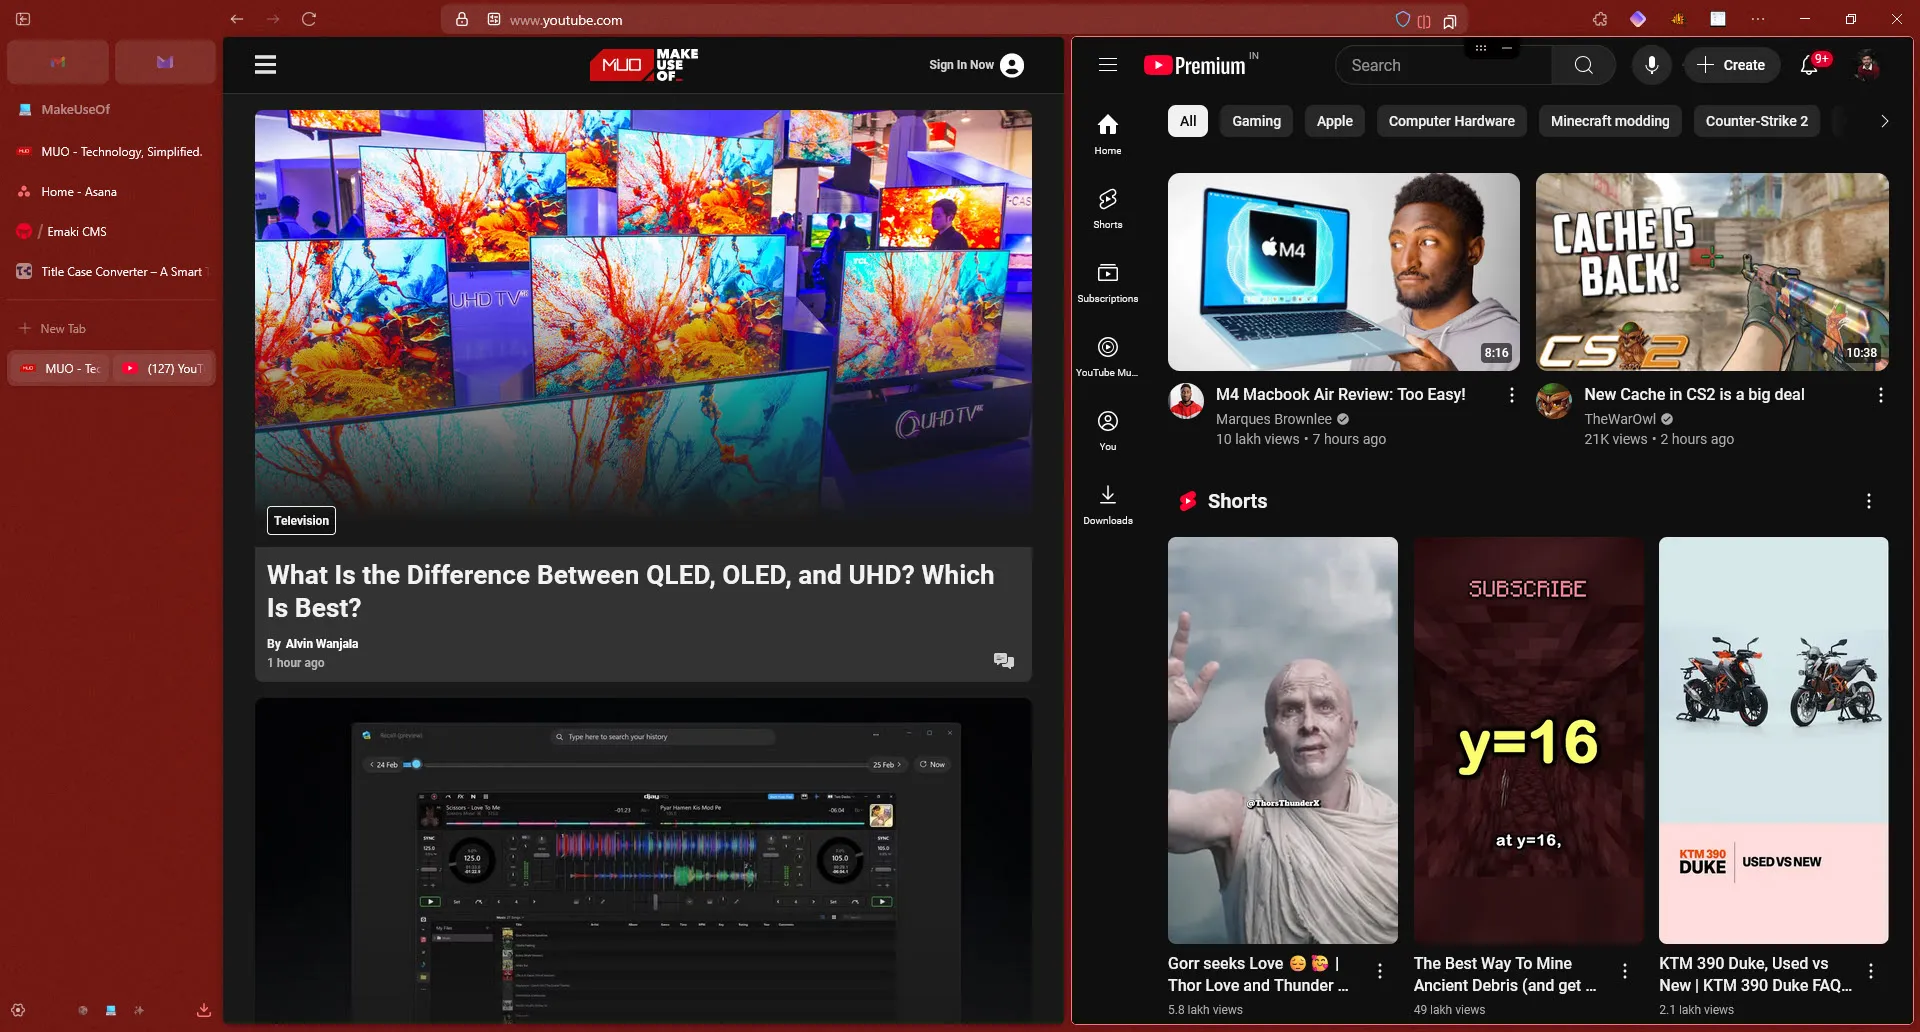Image resolution: width=1920 pixels, height=1032 pixels.
Task: Open browser settings via the gear icon
Action: pyautogui.click(x=20, y=1010)
